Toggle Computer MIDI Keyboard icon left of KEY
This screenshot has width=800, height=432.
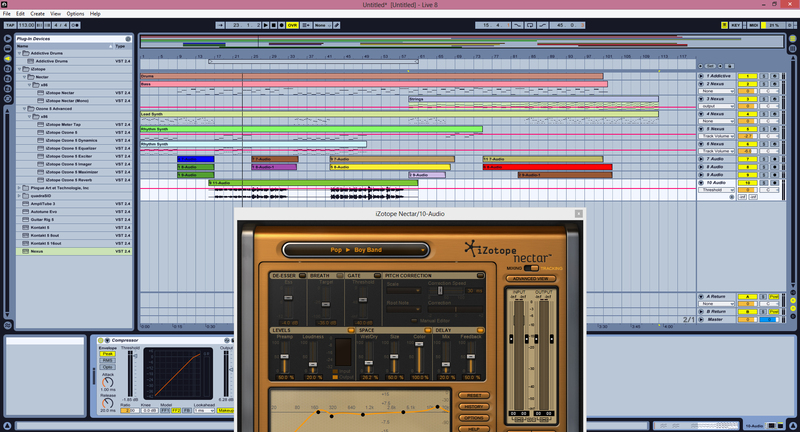tap(724, 25)
